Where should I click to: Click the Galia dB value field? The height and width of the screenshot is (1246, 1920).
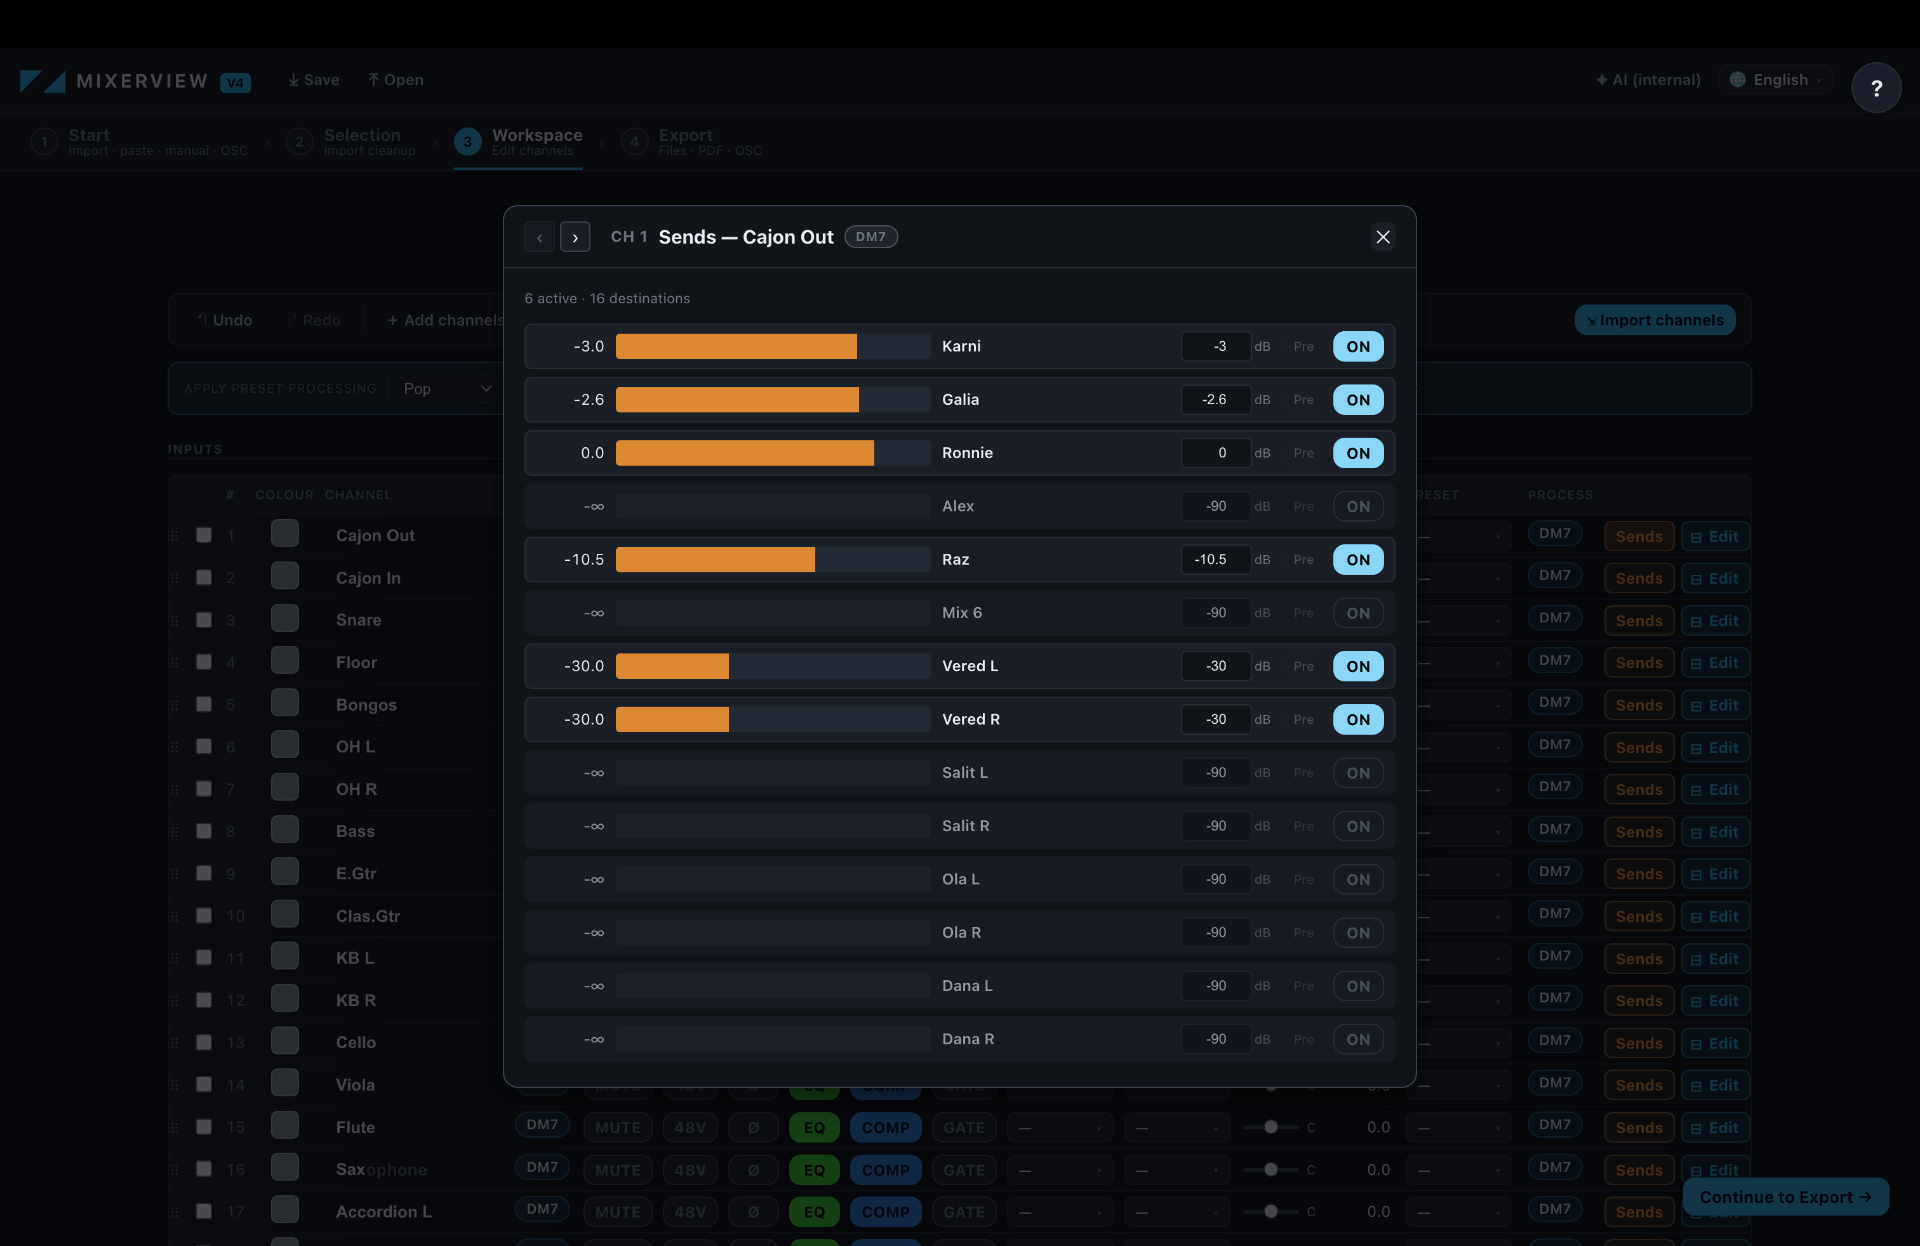click(1216, 400)
